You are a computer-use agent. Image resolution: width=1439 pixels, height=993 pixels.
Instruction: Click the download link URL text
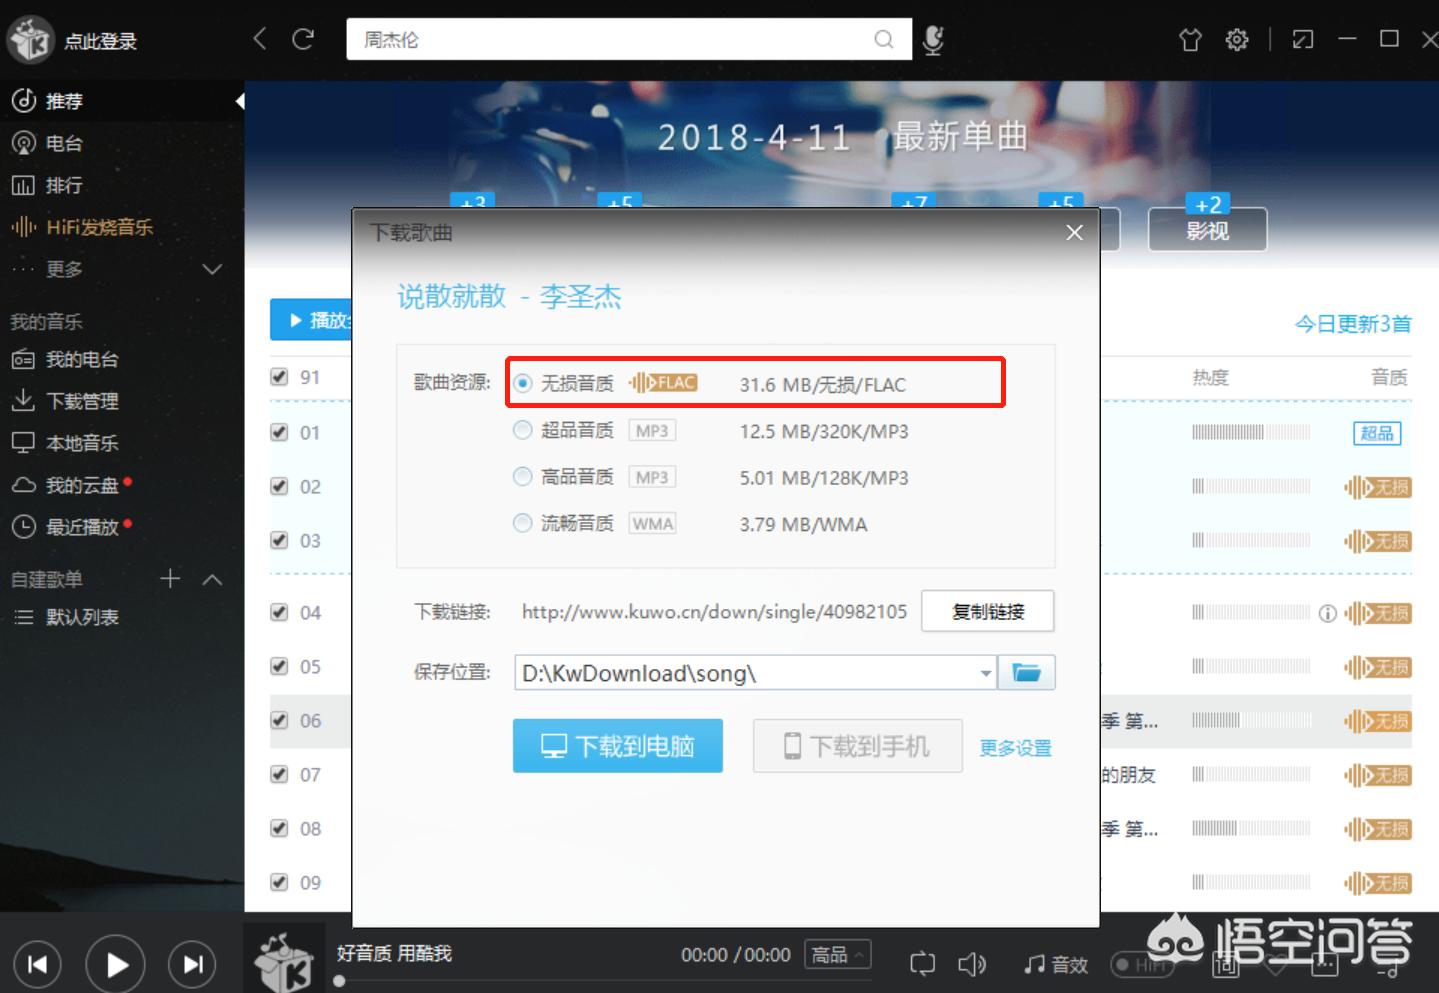(x=714, y=612)
